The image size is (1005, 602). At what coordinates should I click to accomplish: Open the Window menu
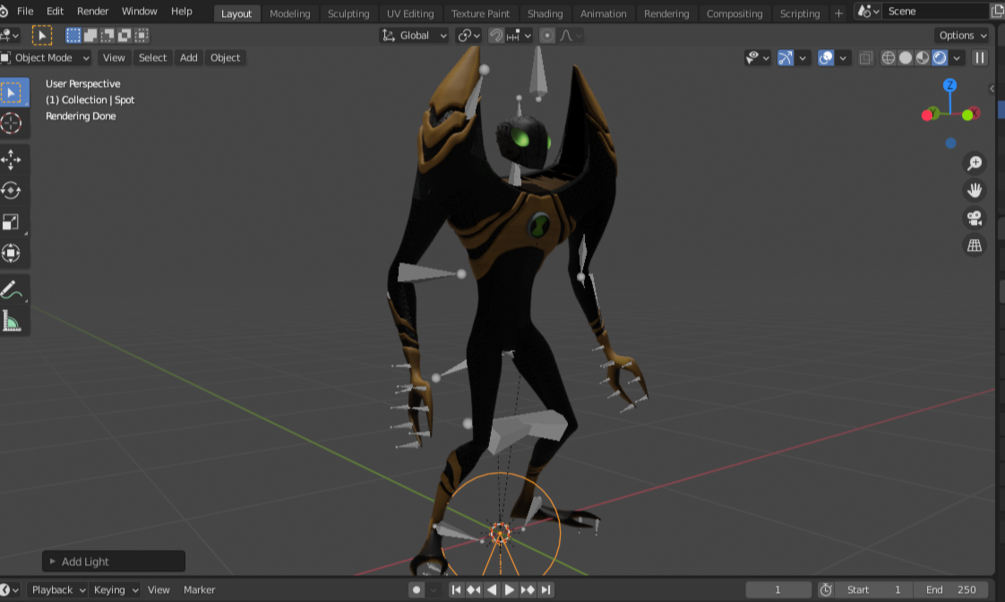[139, 11]
